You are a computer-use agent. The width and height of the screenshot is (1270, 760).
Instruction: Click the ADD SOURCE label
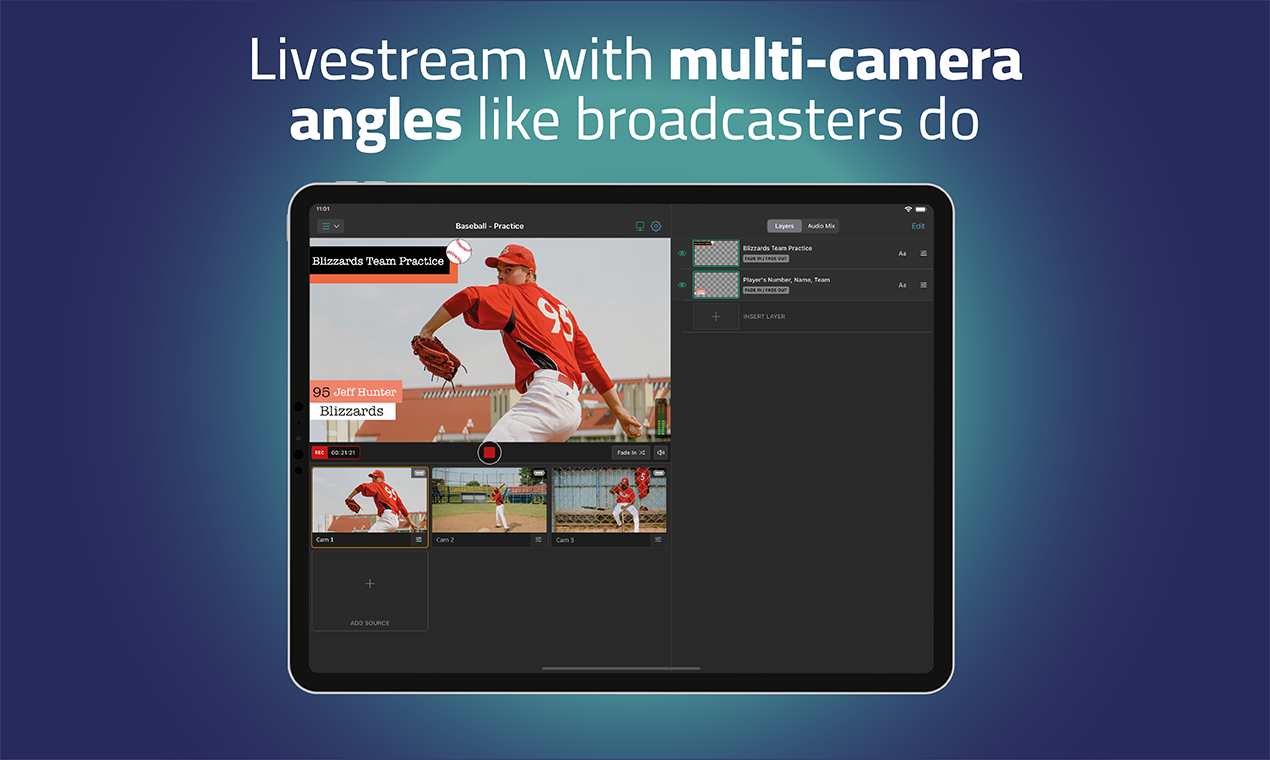[370, 623]
